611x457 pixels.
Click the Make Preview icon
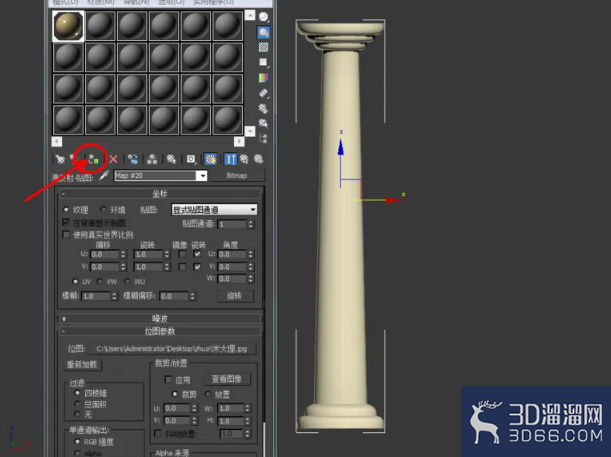tap(263, 93)
